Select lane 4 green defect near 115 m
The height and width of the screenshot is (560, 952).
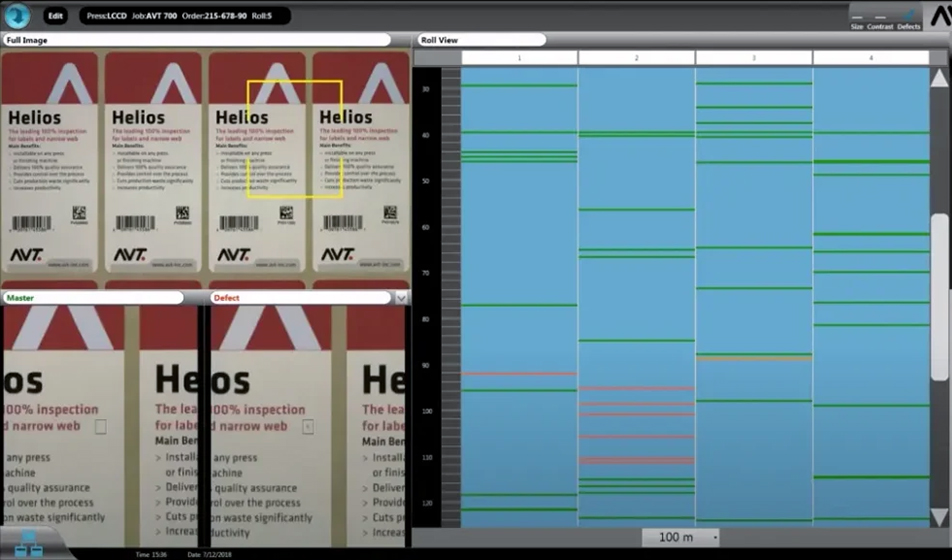click(871, 477)
